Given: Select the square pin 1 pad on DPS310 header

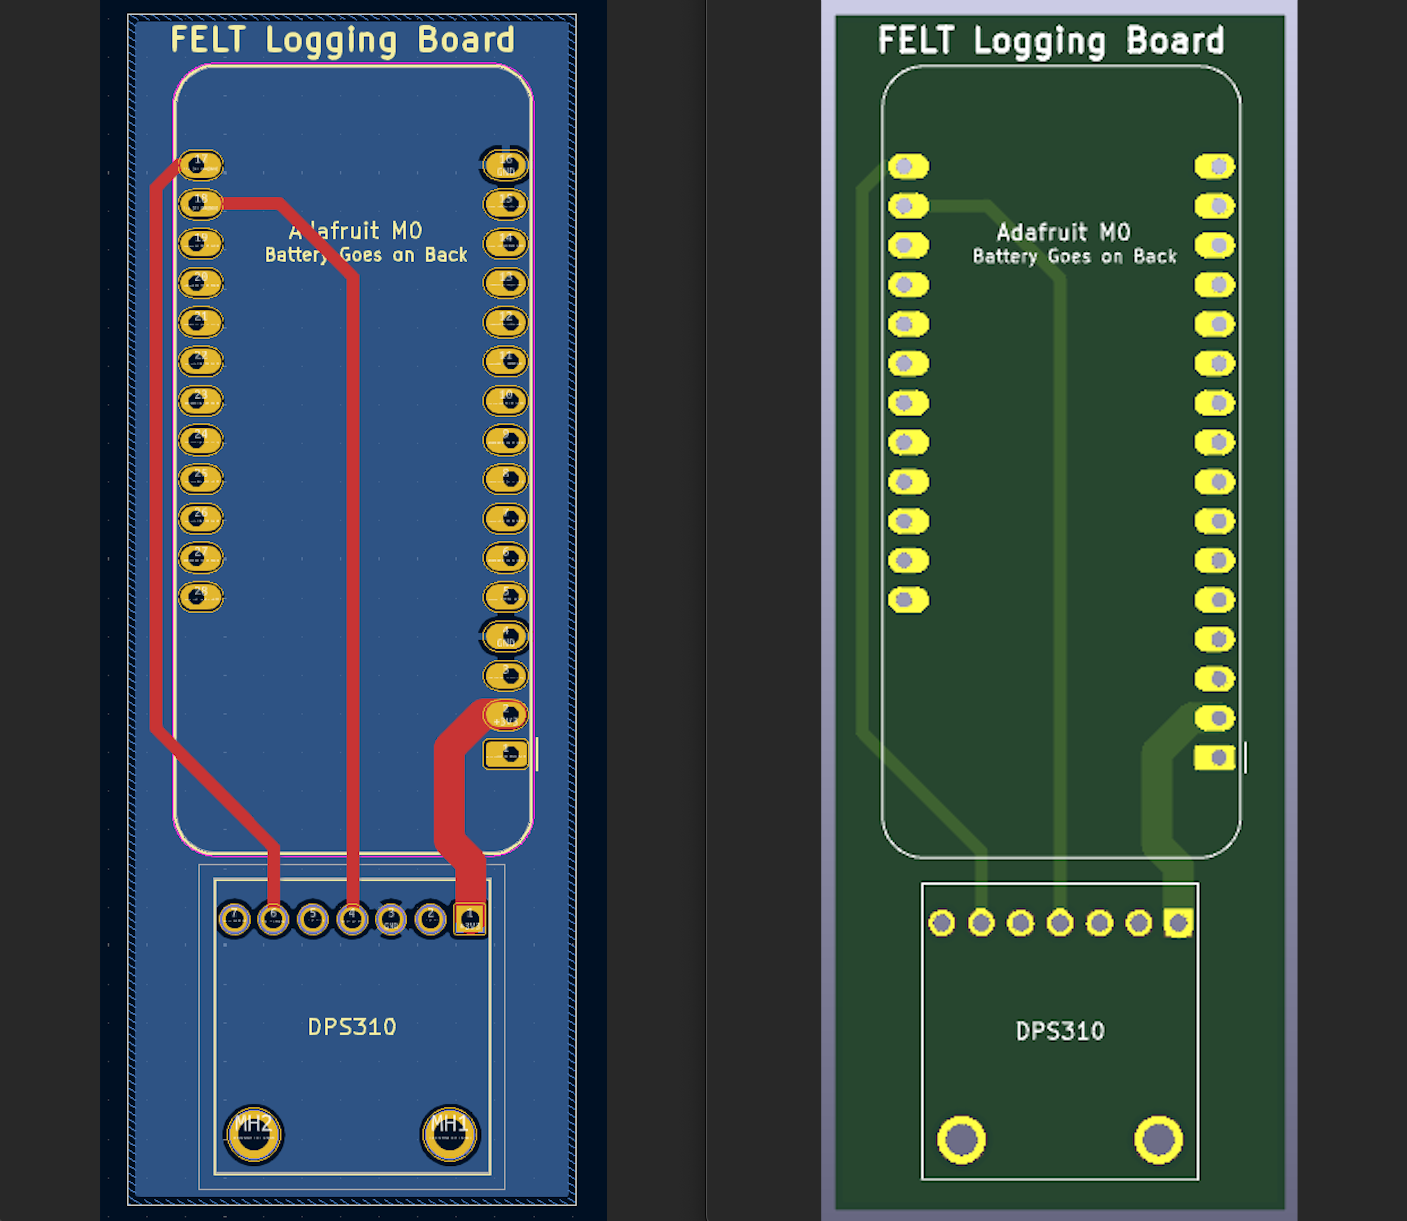Looking at the screenshot, I should (x=468, y=916).
